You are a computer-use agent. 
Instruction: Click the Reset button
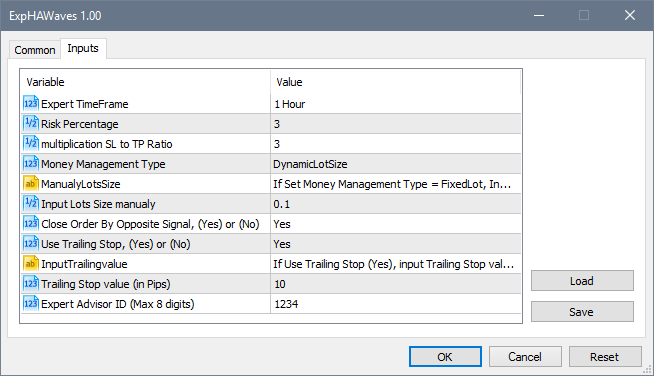click(605, 357)
